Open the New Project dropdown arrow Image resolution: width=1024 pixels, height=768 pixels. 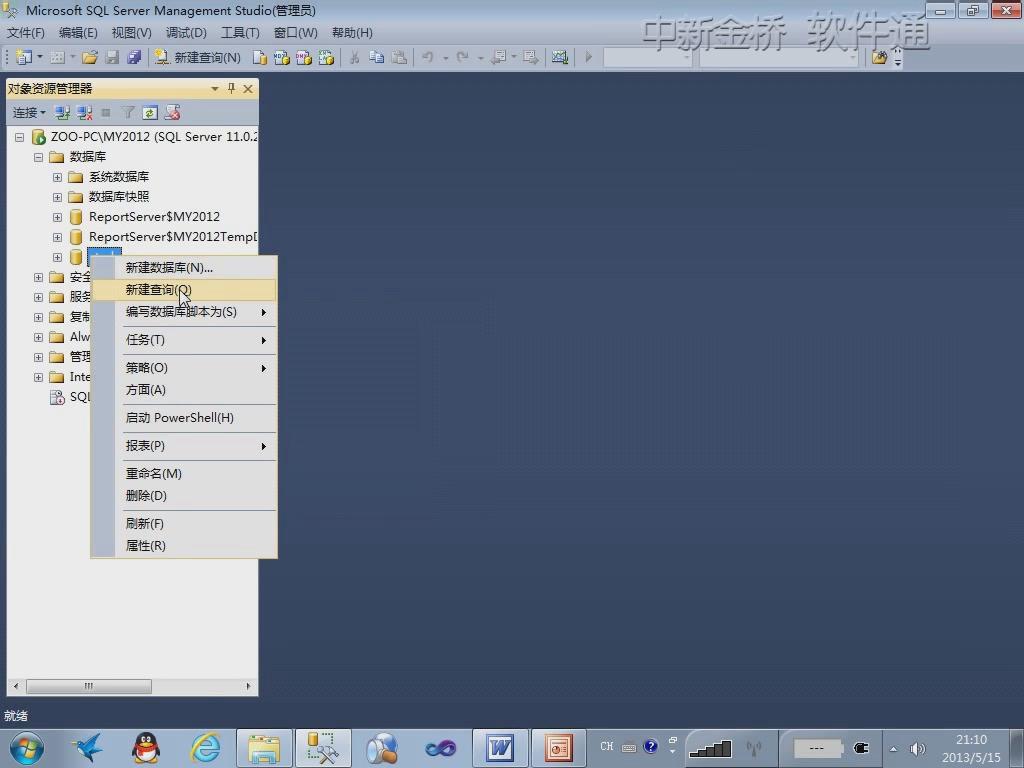39,57
